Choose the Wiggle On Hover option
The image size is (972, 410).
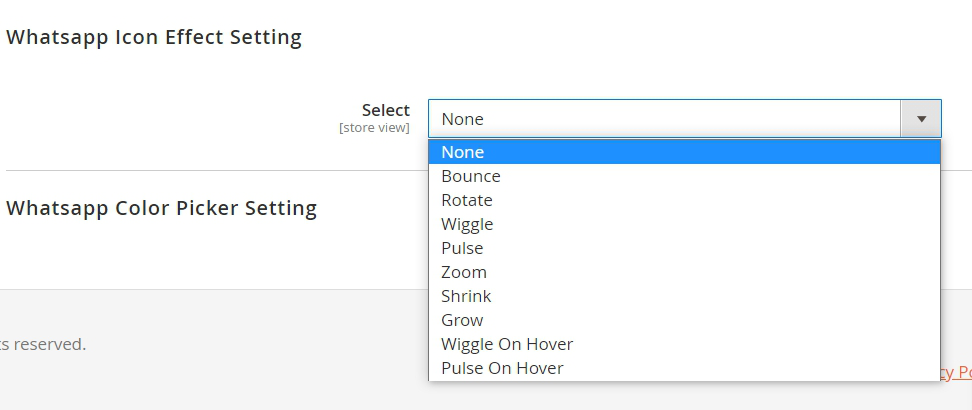tap(507, 344)
